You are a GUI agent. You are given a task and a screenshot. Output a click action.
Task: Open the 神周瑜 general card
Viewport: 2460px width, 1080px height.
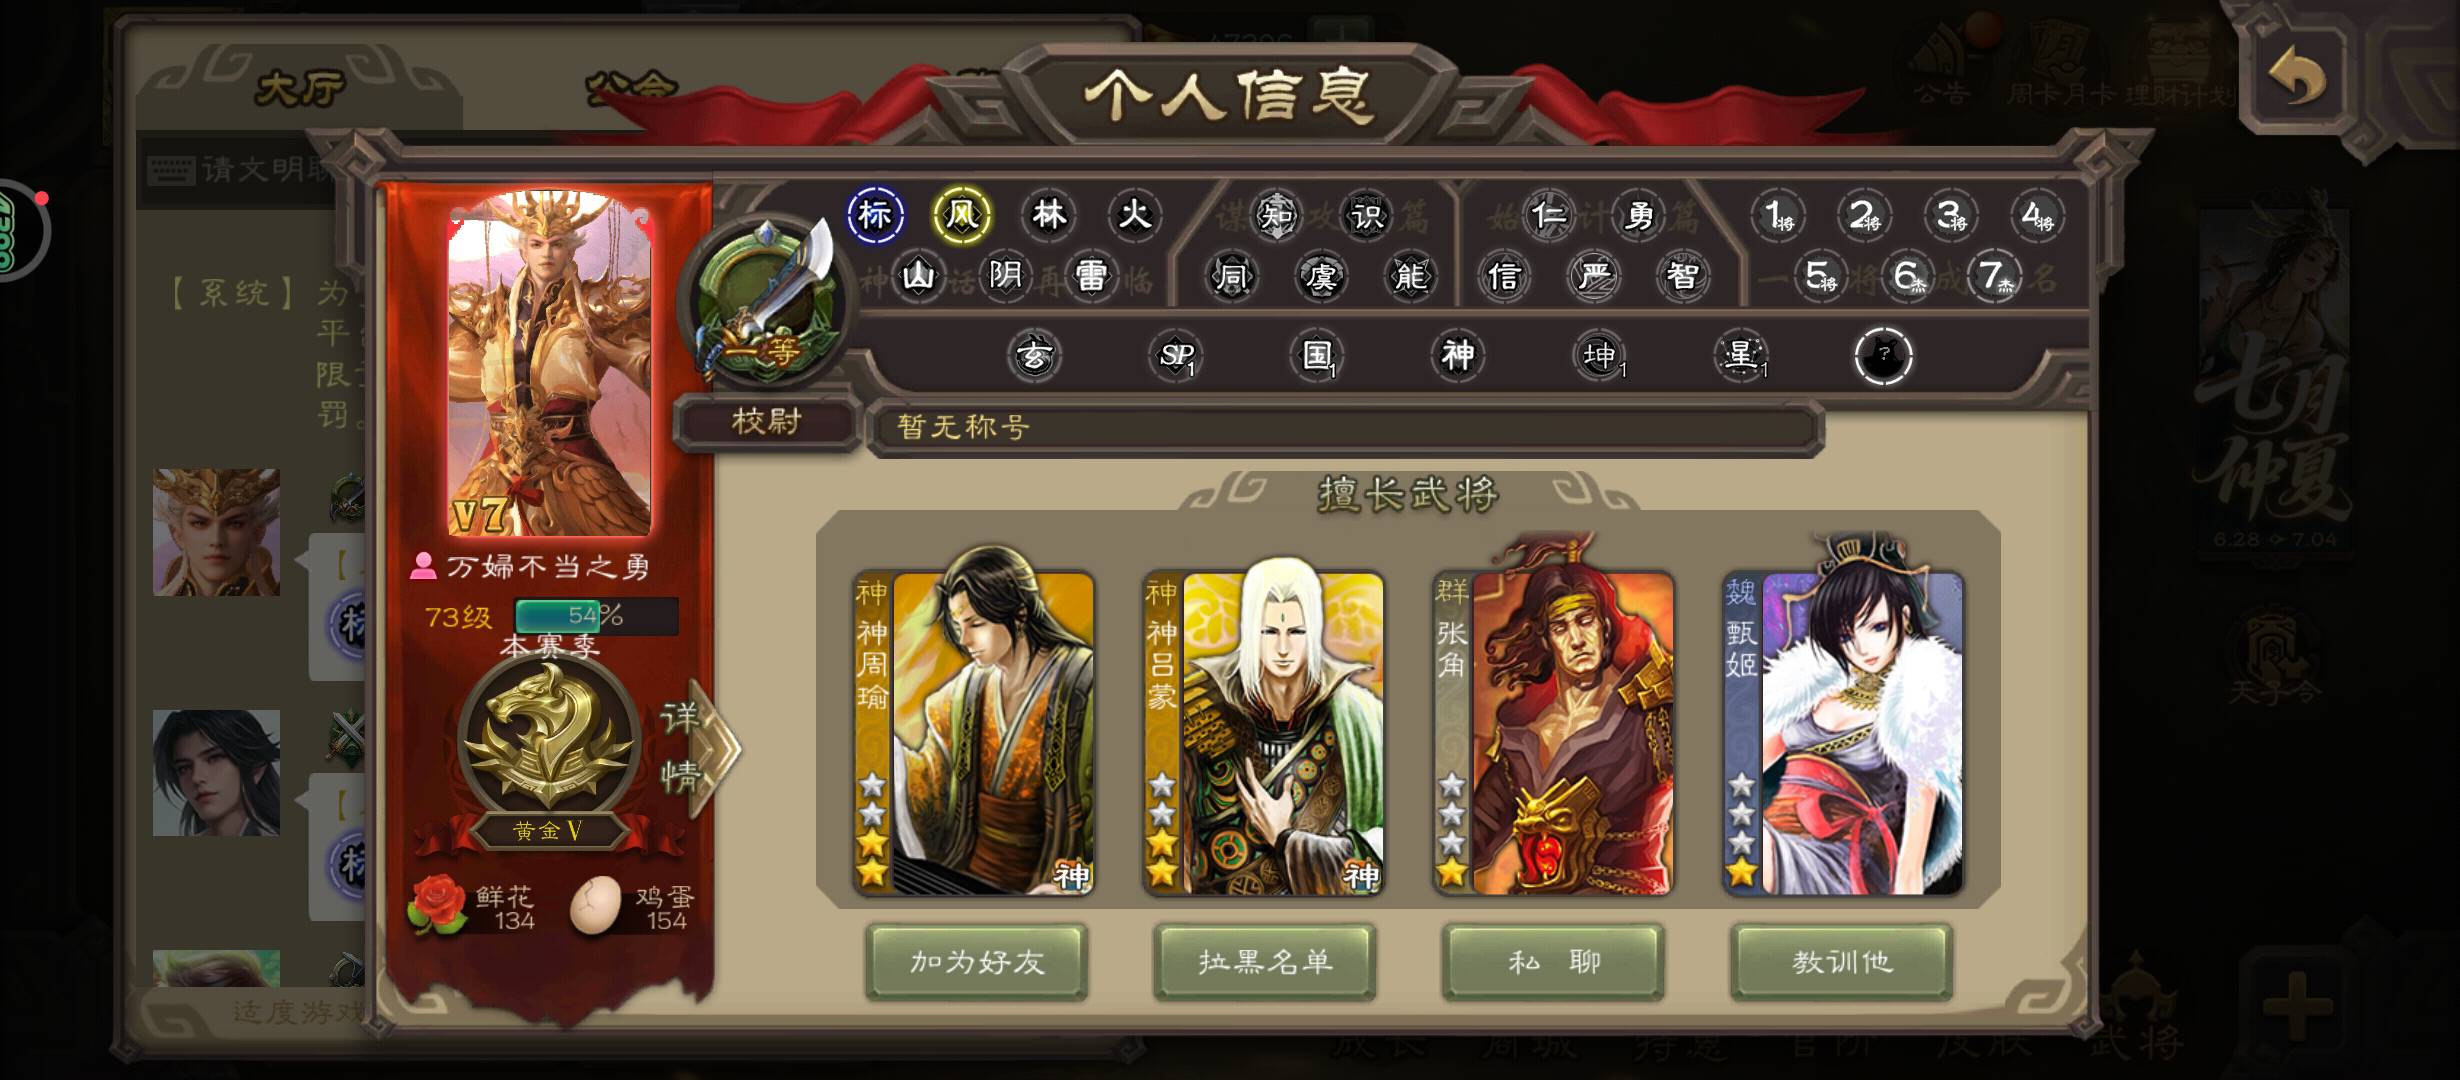click(974, 733)
